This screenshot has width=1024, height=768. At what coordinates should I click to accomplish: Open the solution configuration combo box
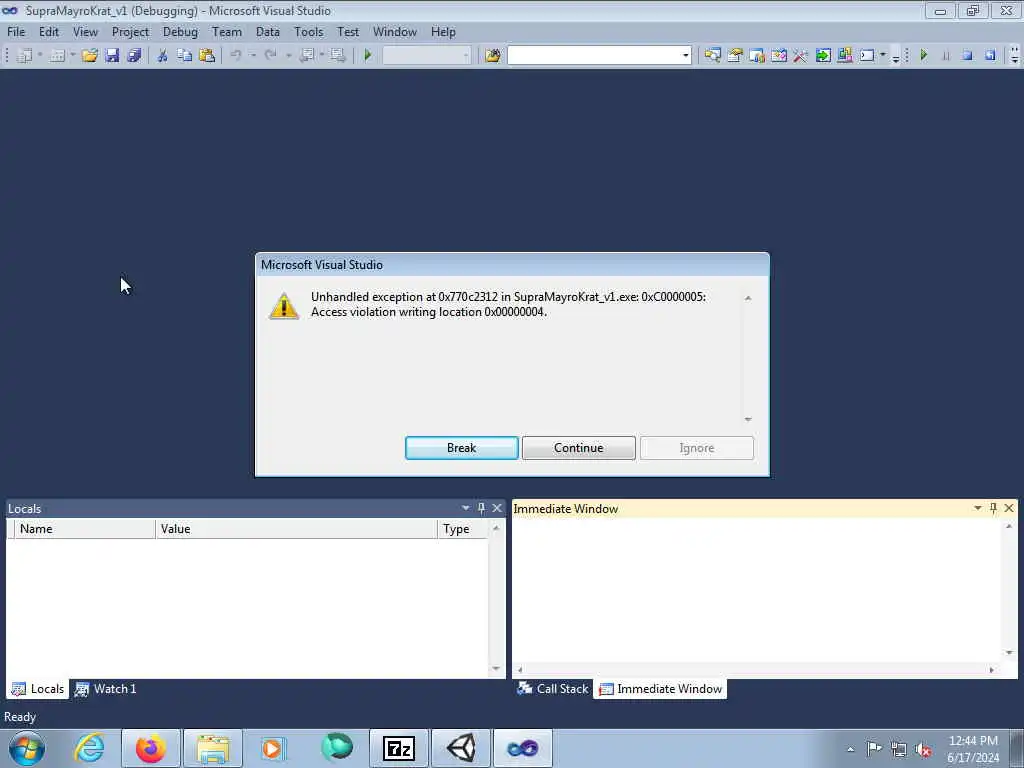(426, 56)
